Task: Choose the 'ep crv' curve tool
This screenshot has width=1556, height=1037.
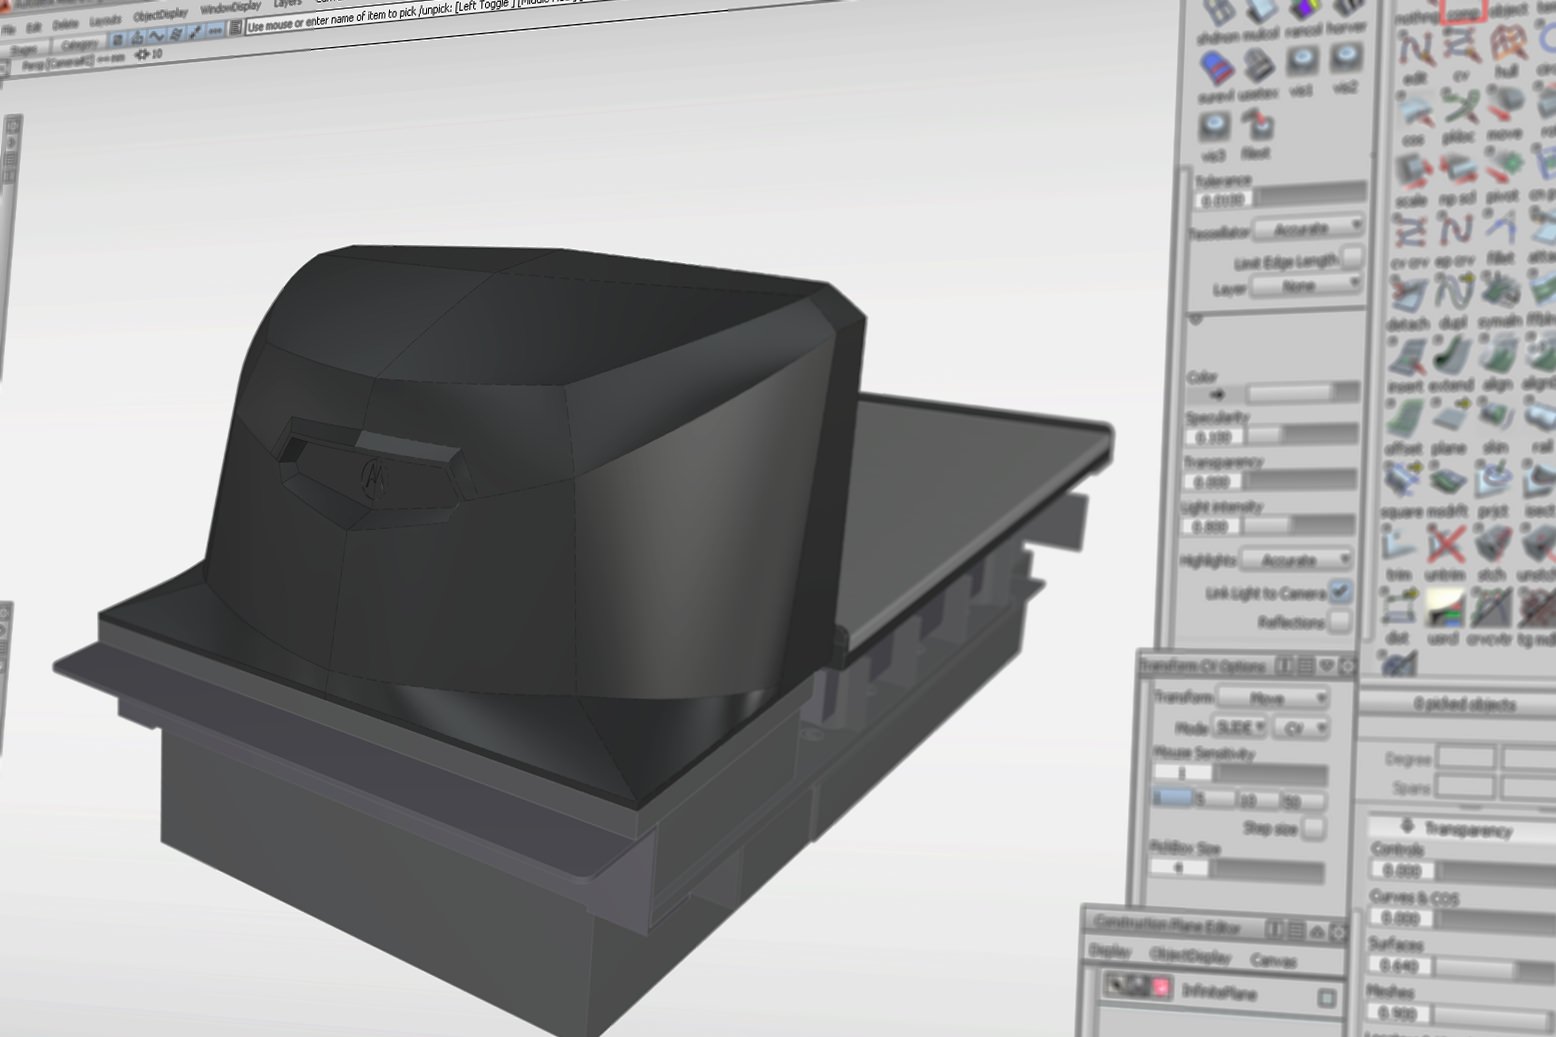Action: (x=1456, y=231)
